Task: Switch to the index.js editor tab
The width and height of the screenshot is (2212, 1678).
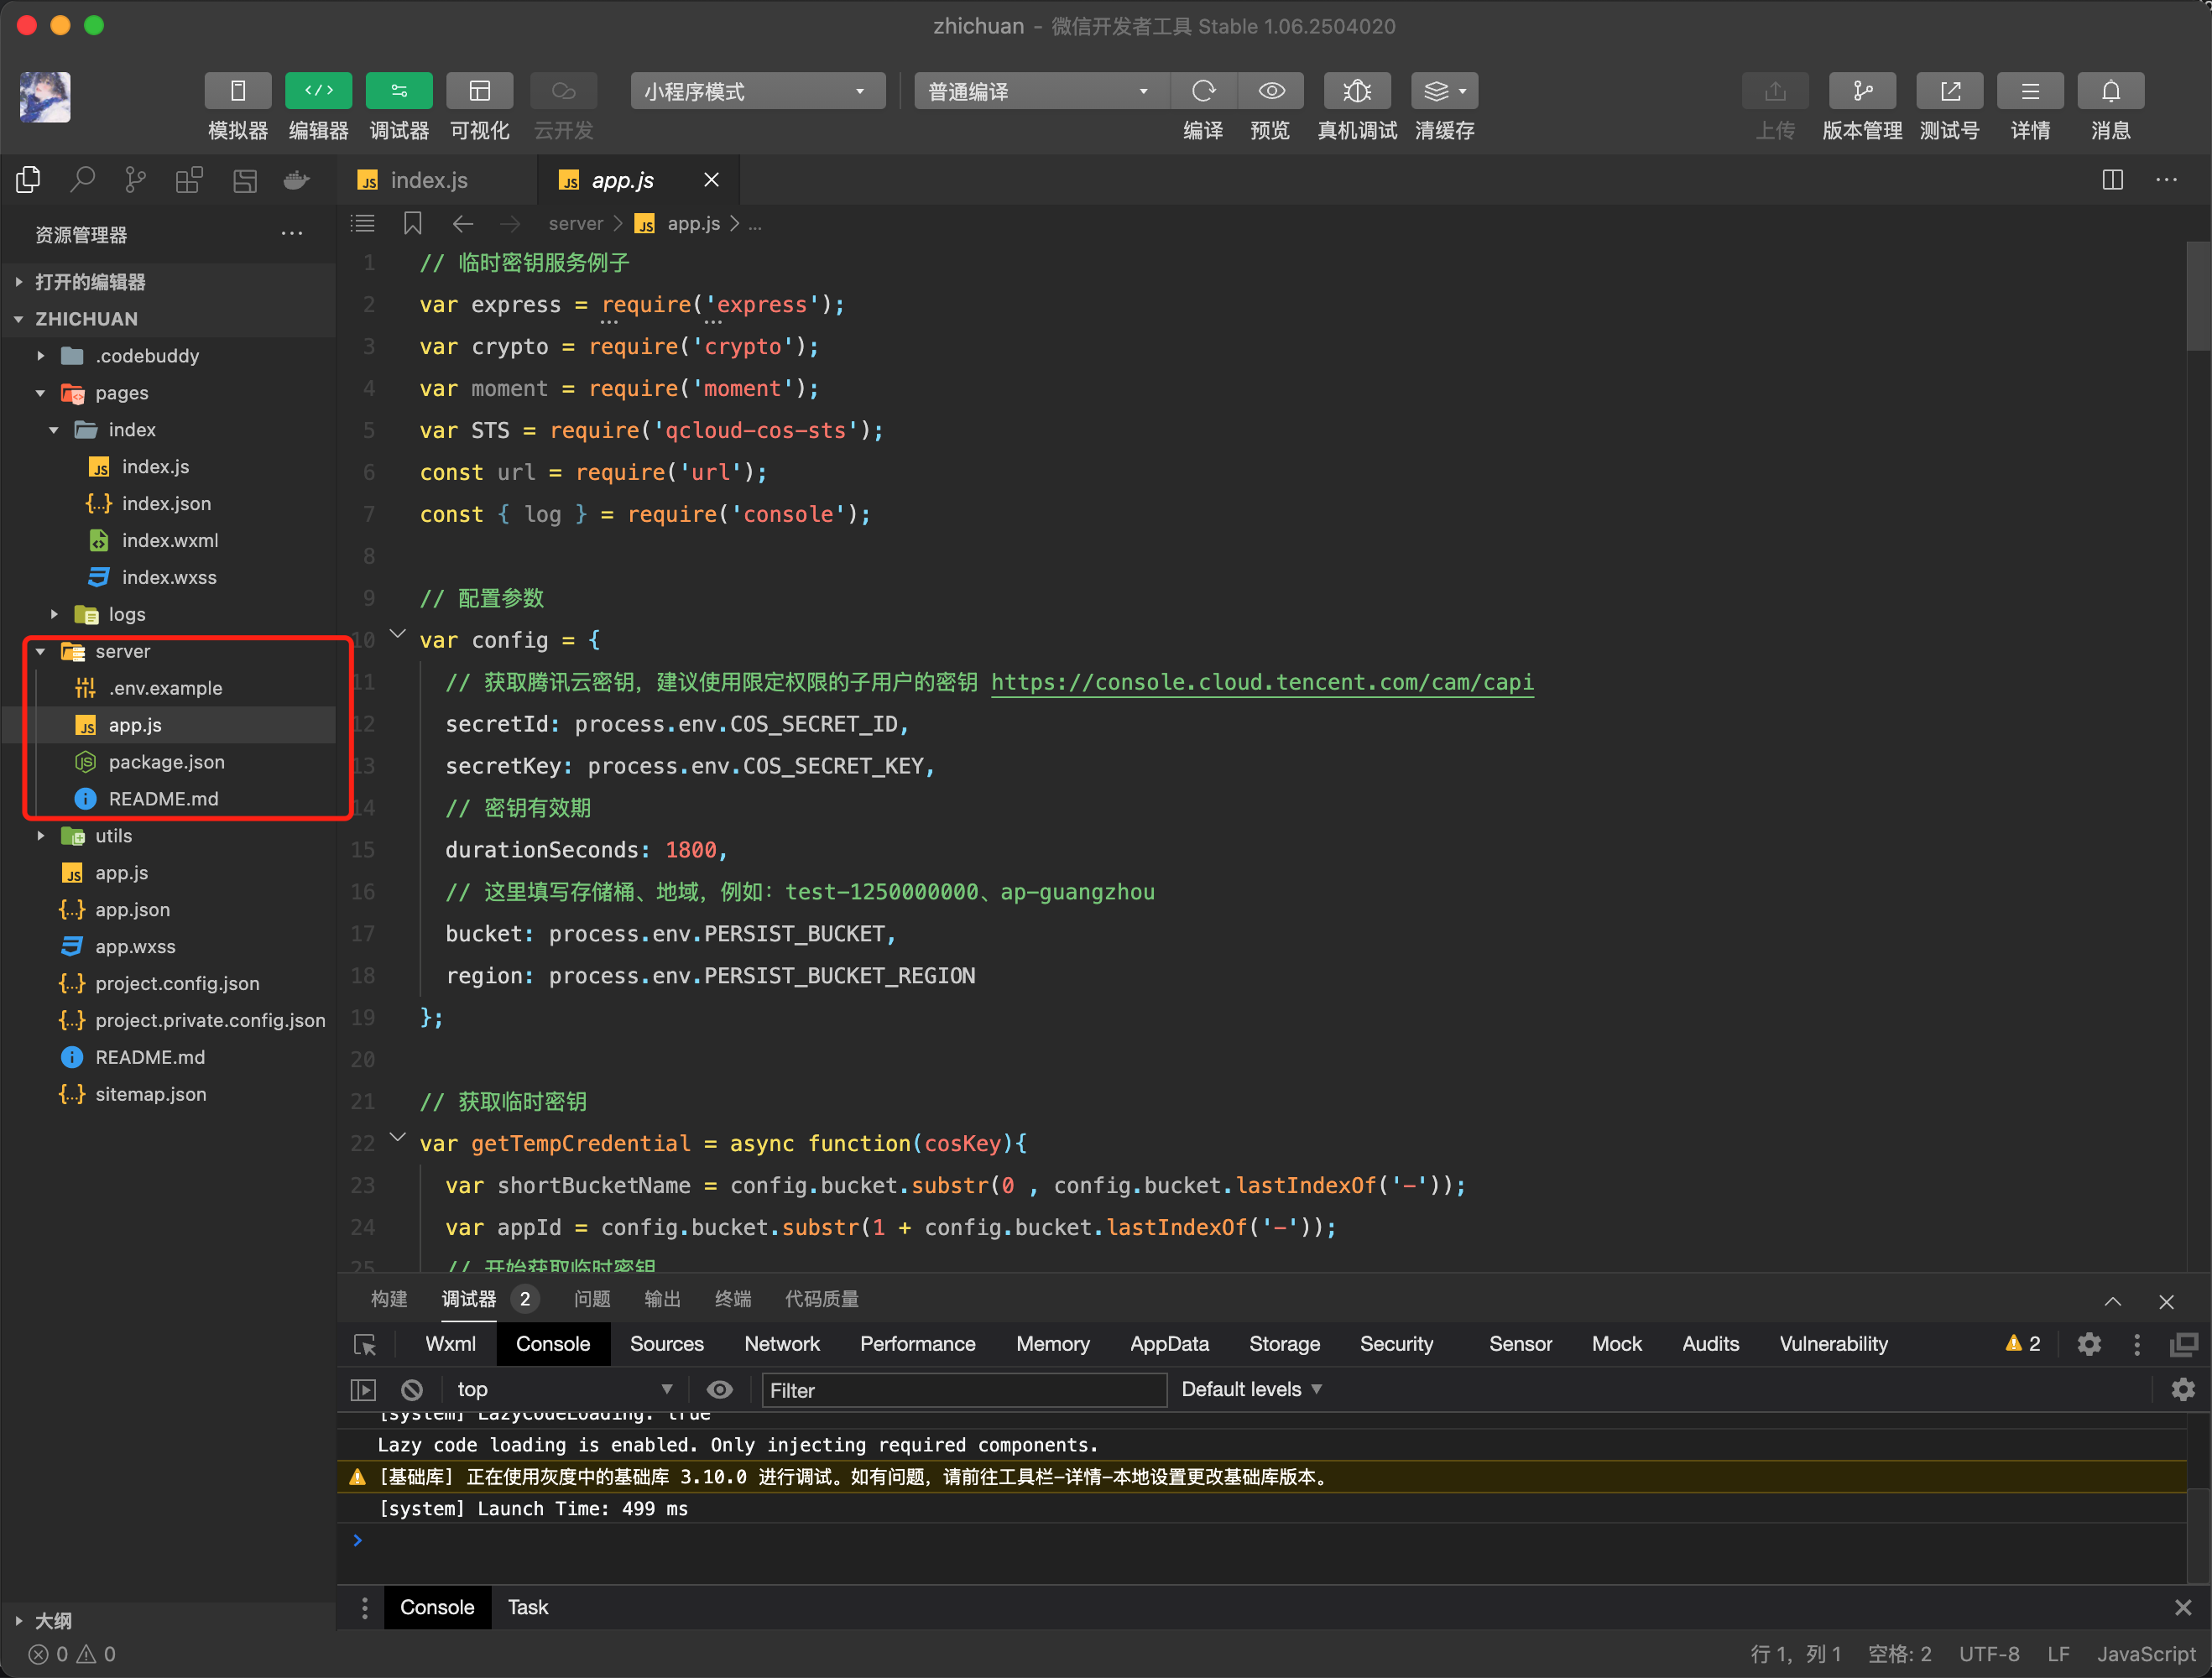Action: [428, 180]
